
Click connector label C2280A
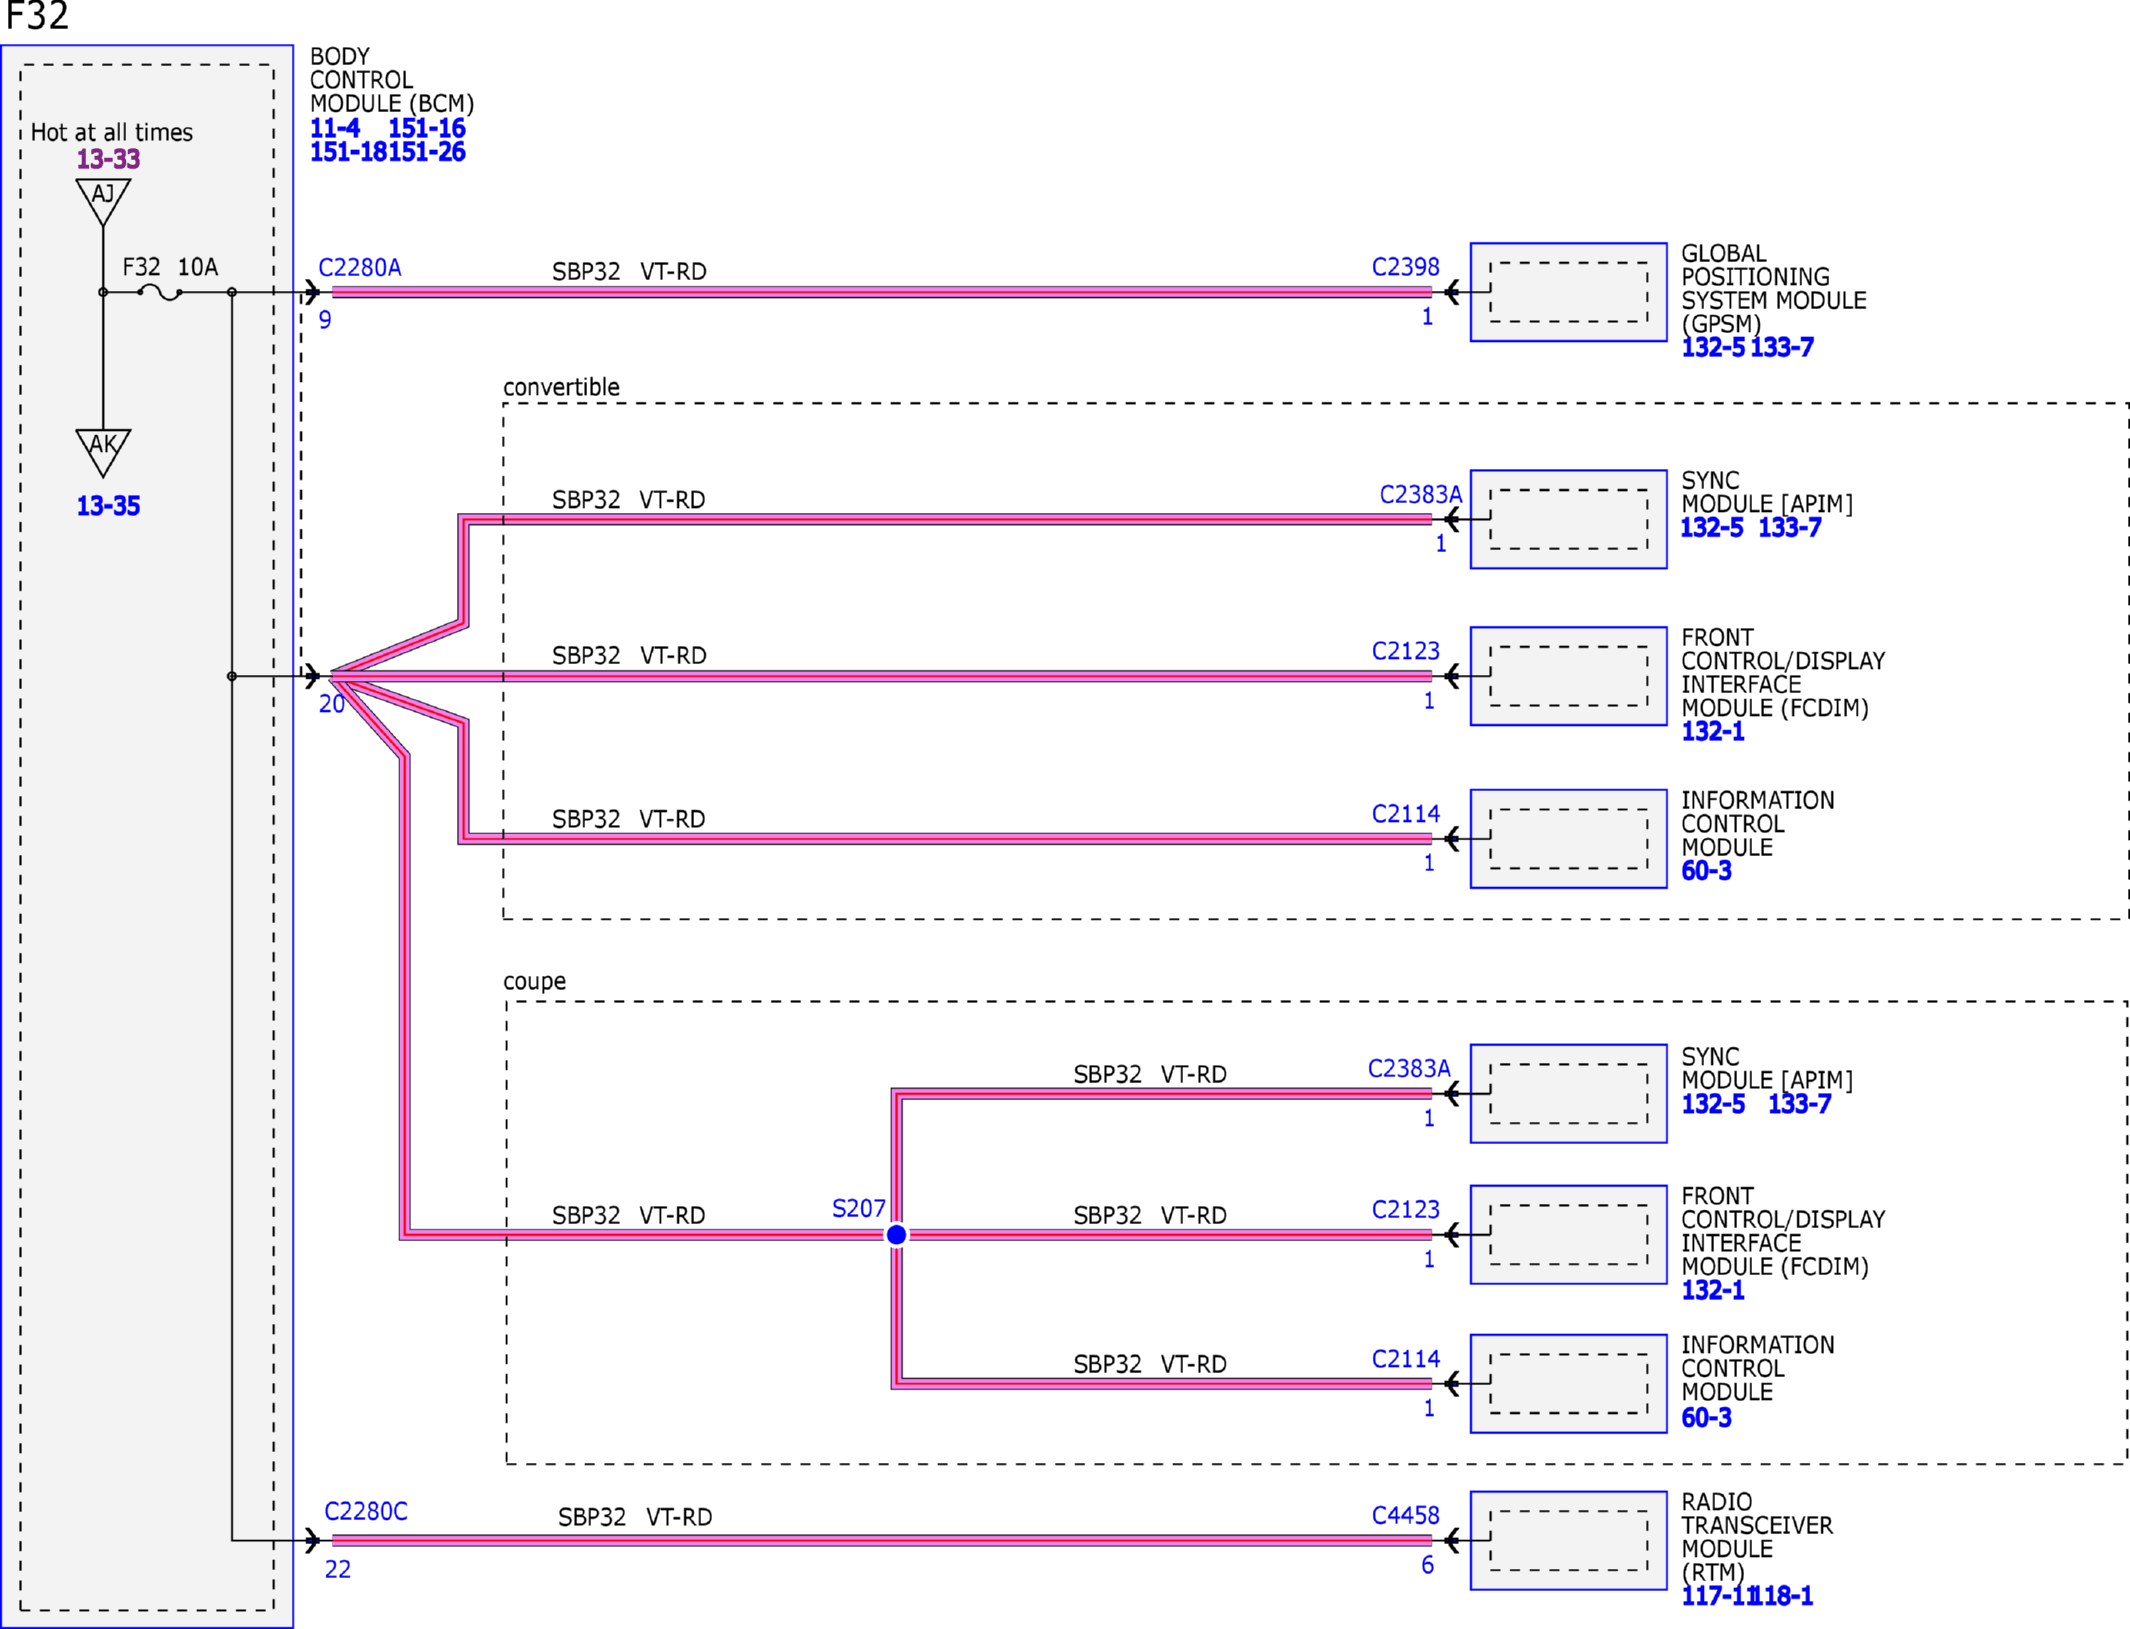[x=360, y=268]
